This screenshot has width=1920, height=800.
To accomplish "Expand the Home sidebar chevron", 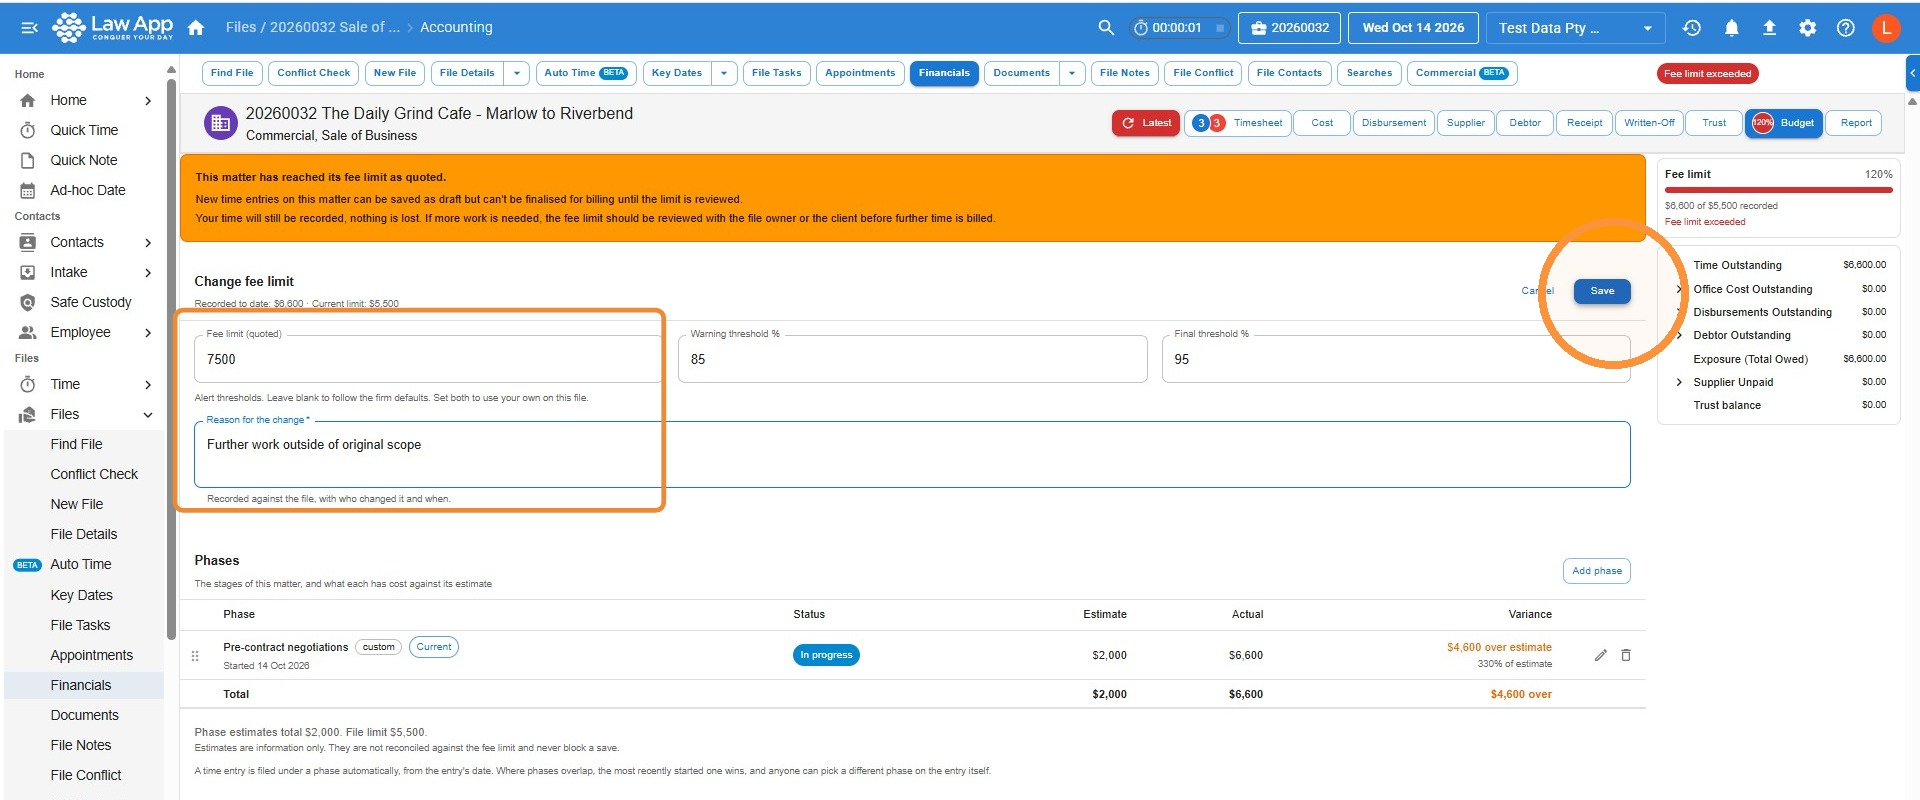I will coord(148,101).
